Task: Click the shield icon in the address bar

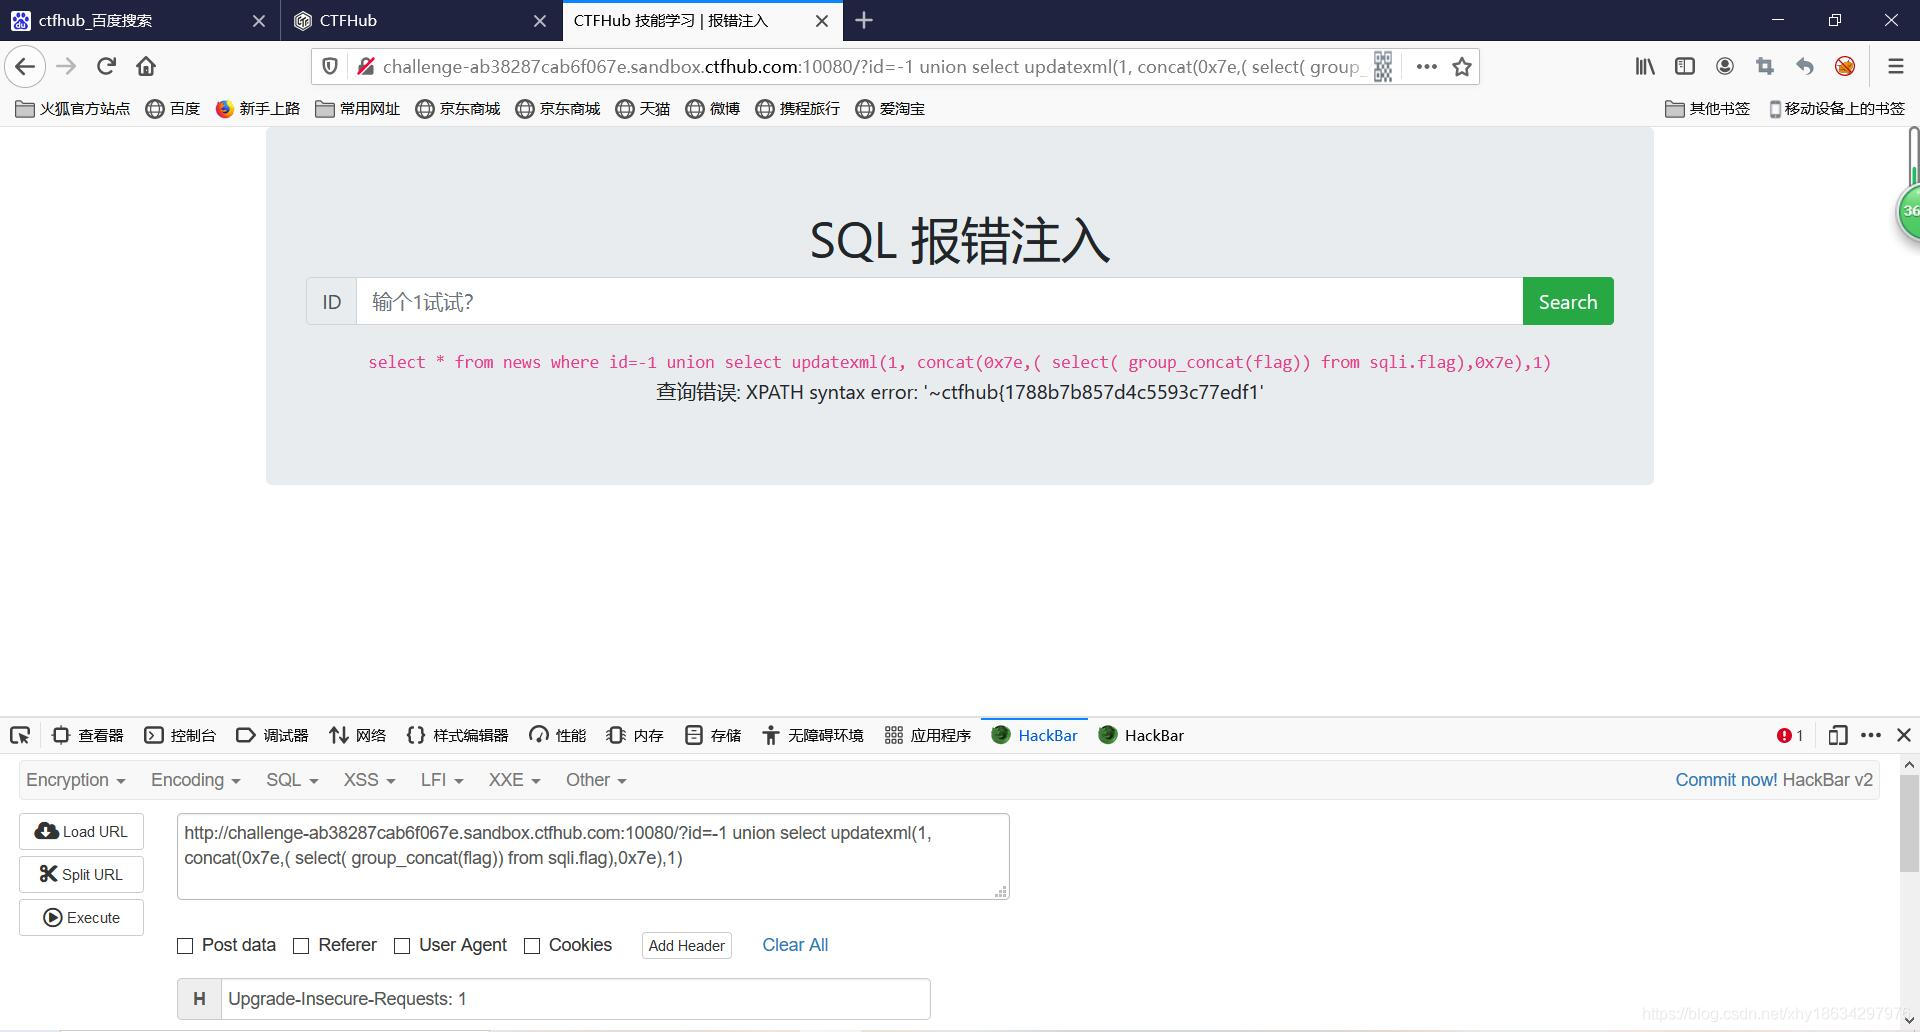Action: coord(330,66)
